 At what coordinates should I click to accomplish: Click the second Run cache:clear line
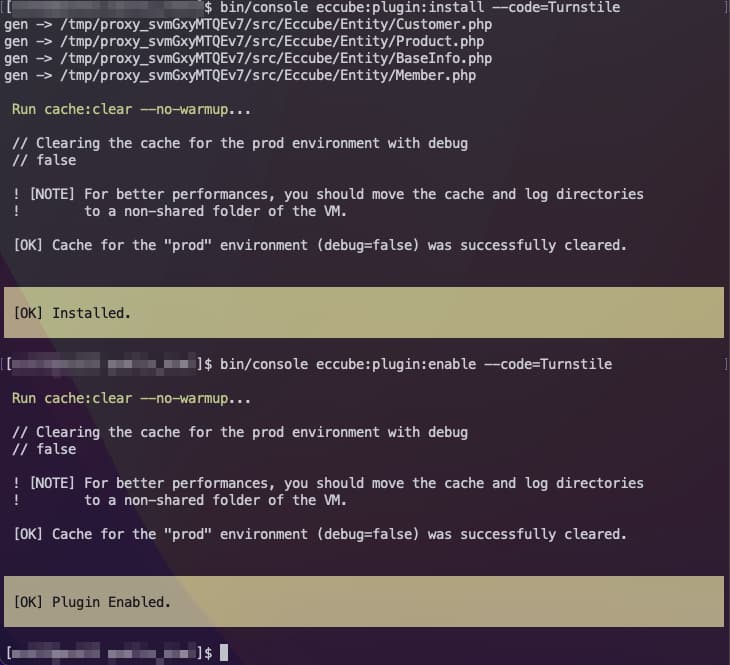[x=131, y=399]
